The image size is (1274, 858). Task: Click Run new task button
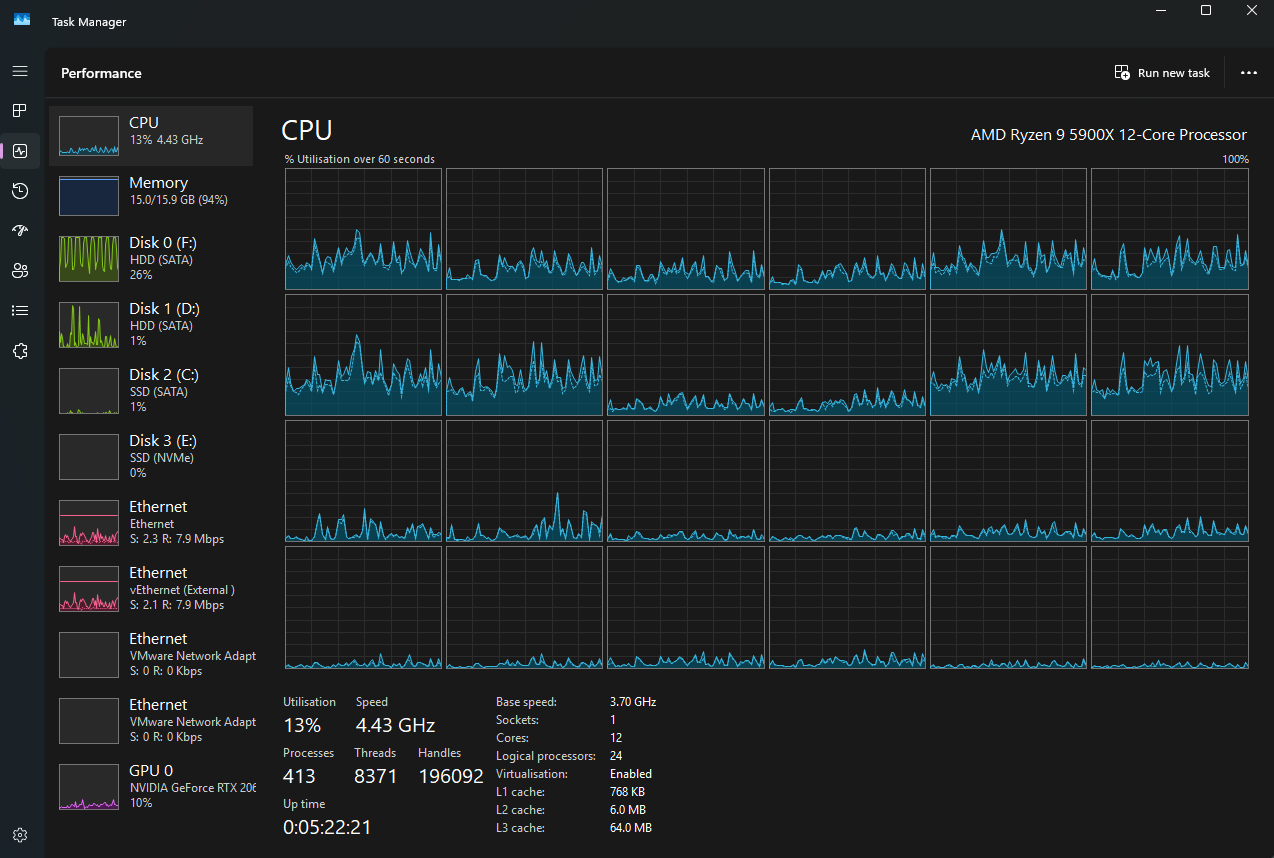click(x=1162, y=73)
